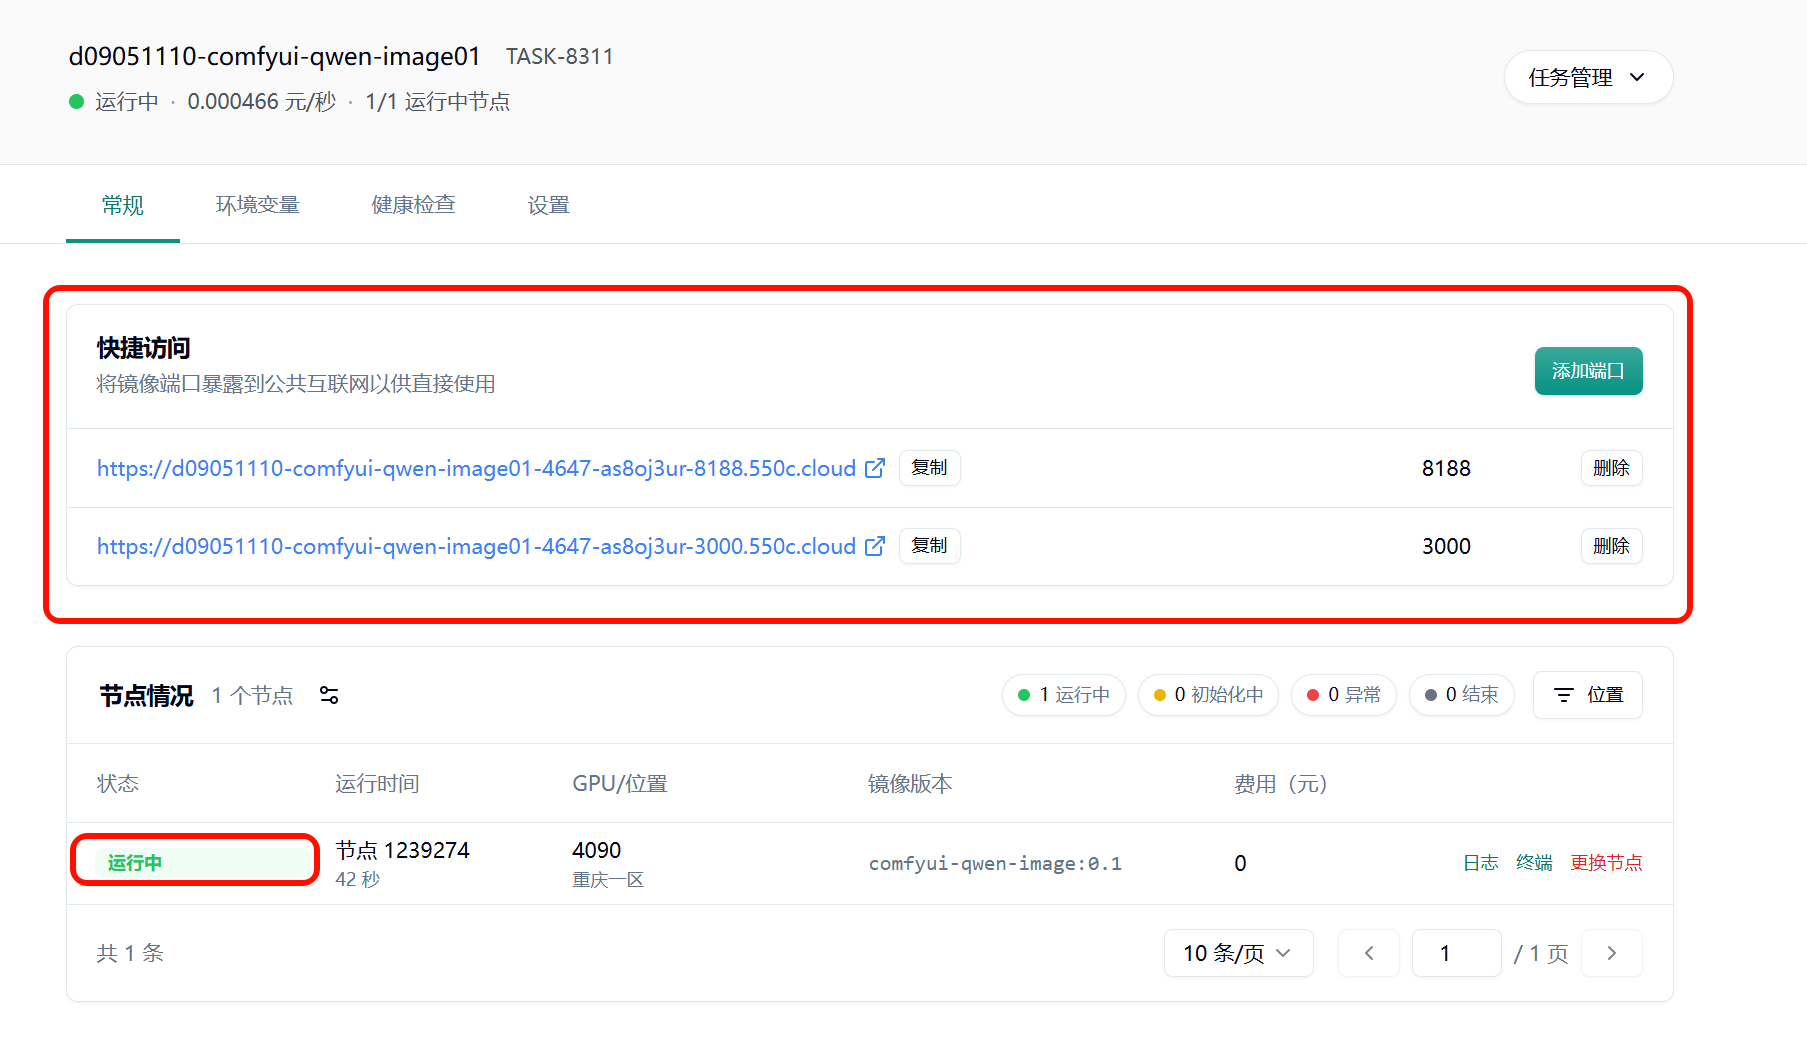
Task: Toggle the 0 初始化中 status filter
Action: point(1208,695)
